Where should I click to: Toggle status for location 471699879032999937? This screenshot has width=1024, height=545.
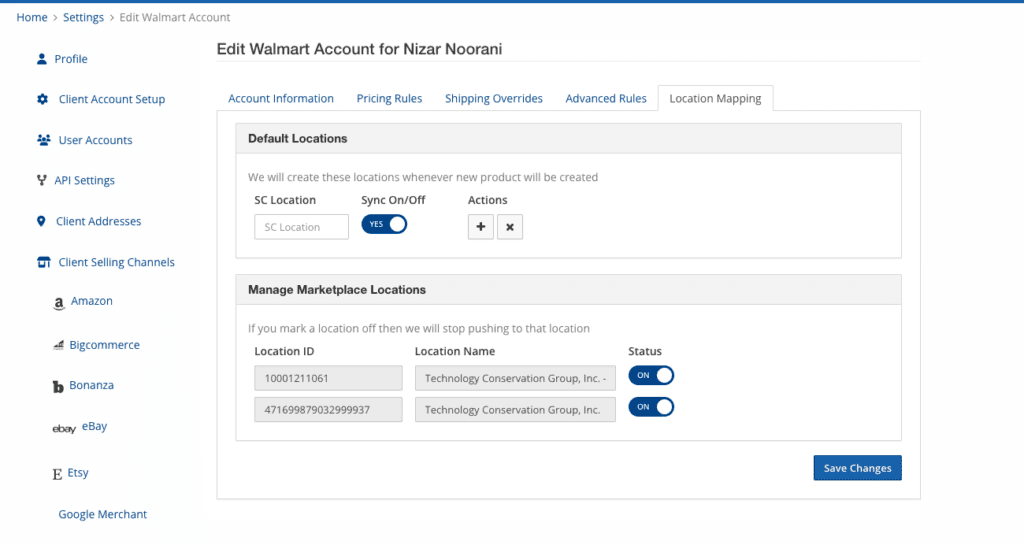[651, 407]
